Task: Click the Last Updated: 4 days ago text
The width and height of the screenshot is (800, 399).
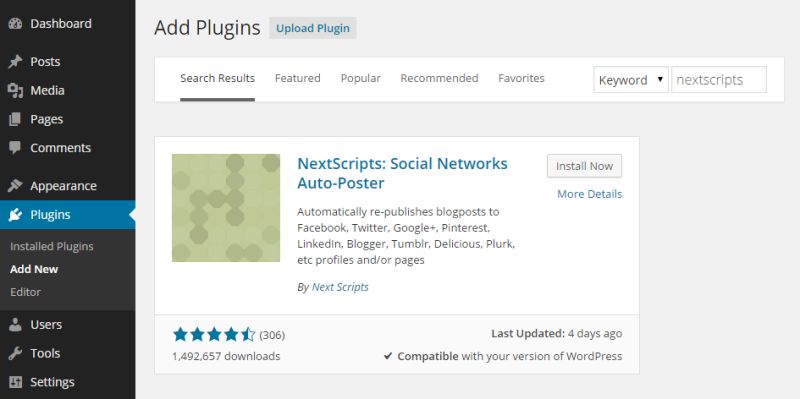Action: tap(557, 334)
